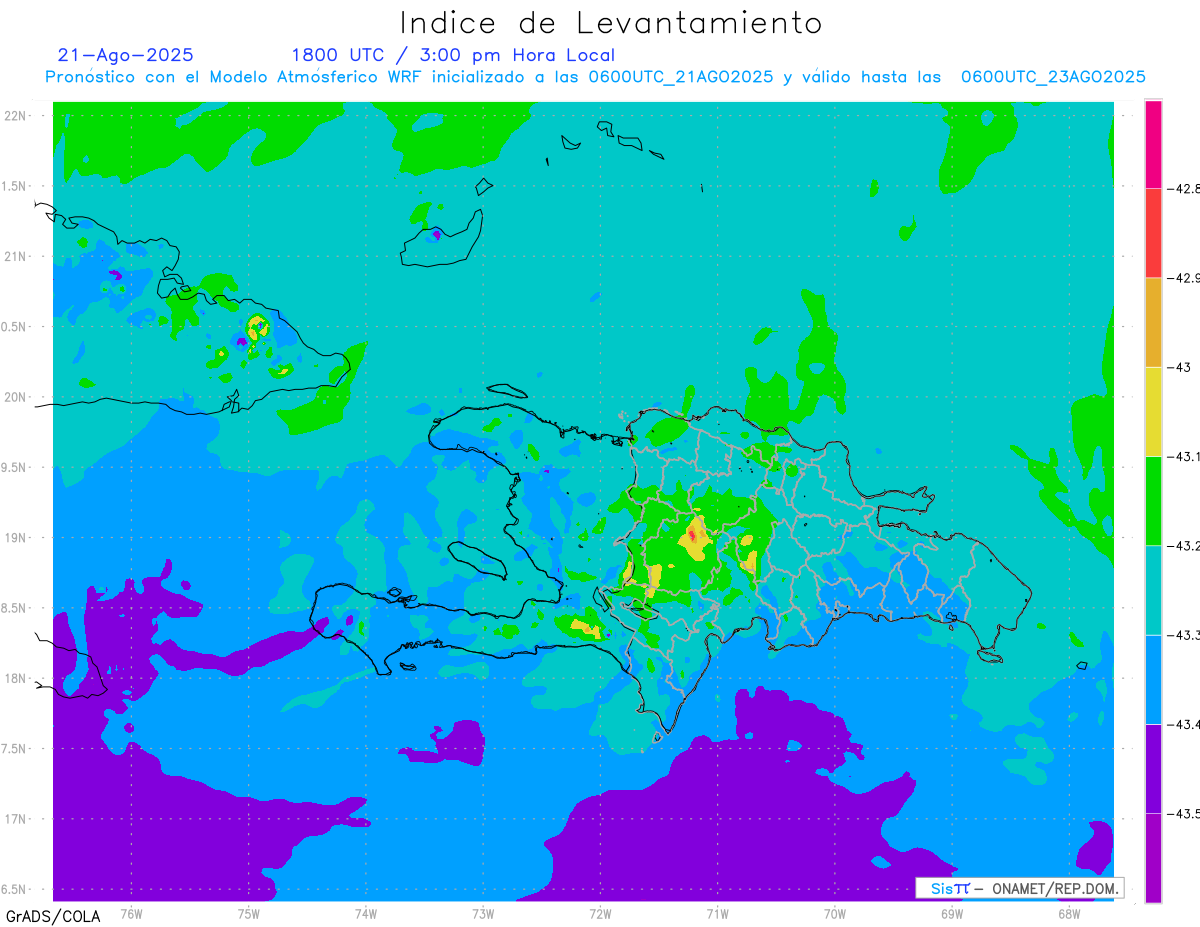Click the colorbar value "-43.2"
Screen dimensions: 1200x927
coord(1186,545)
